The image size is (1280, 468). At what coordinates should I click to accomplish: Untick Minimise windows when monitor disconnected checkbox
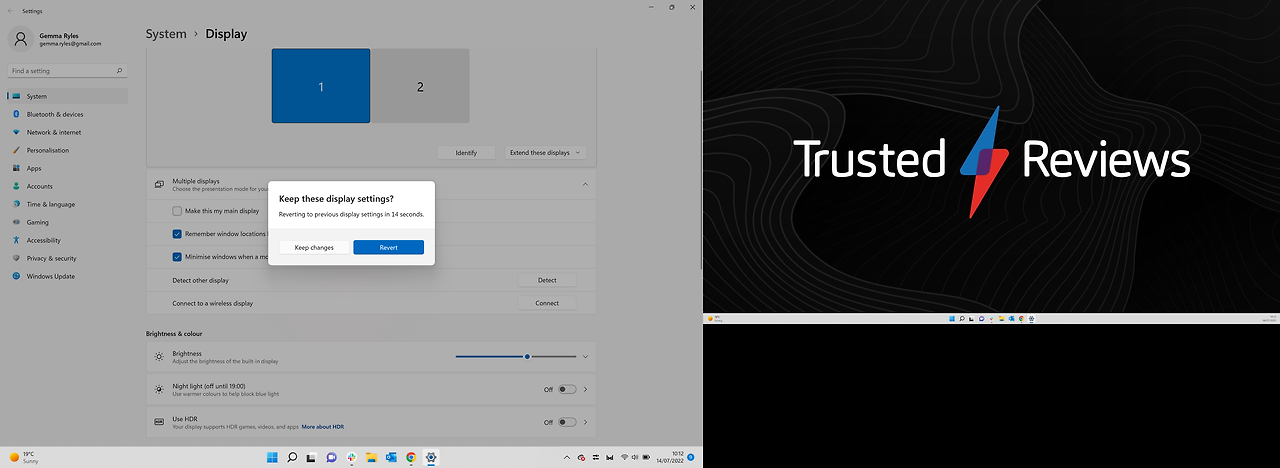(177, 257)
